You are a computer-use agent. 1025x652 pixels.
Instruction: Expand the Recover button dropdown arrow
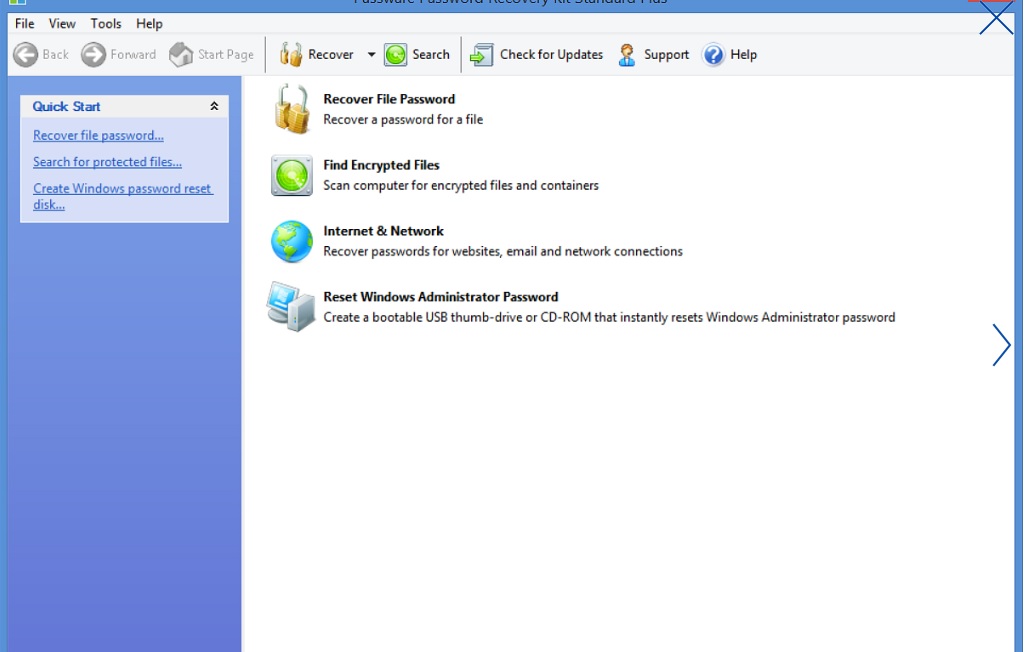(371, 54)
